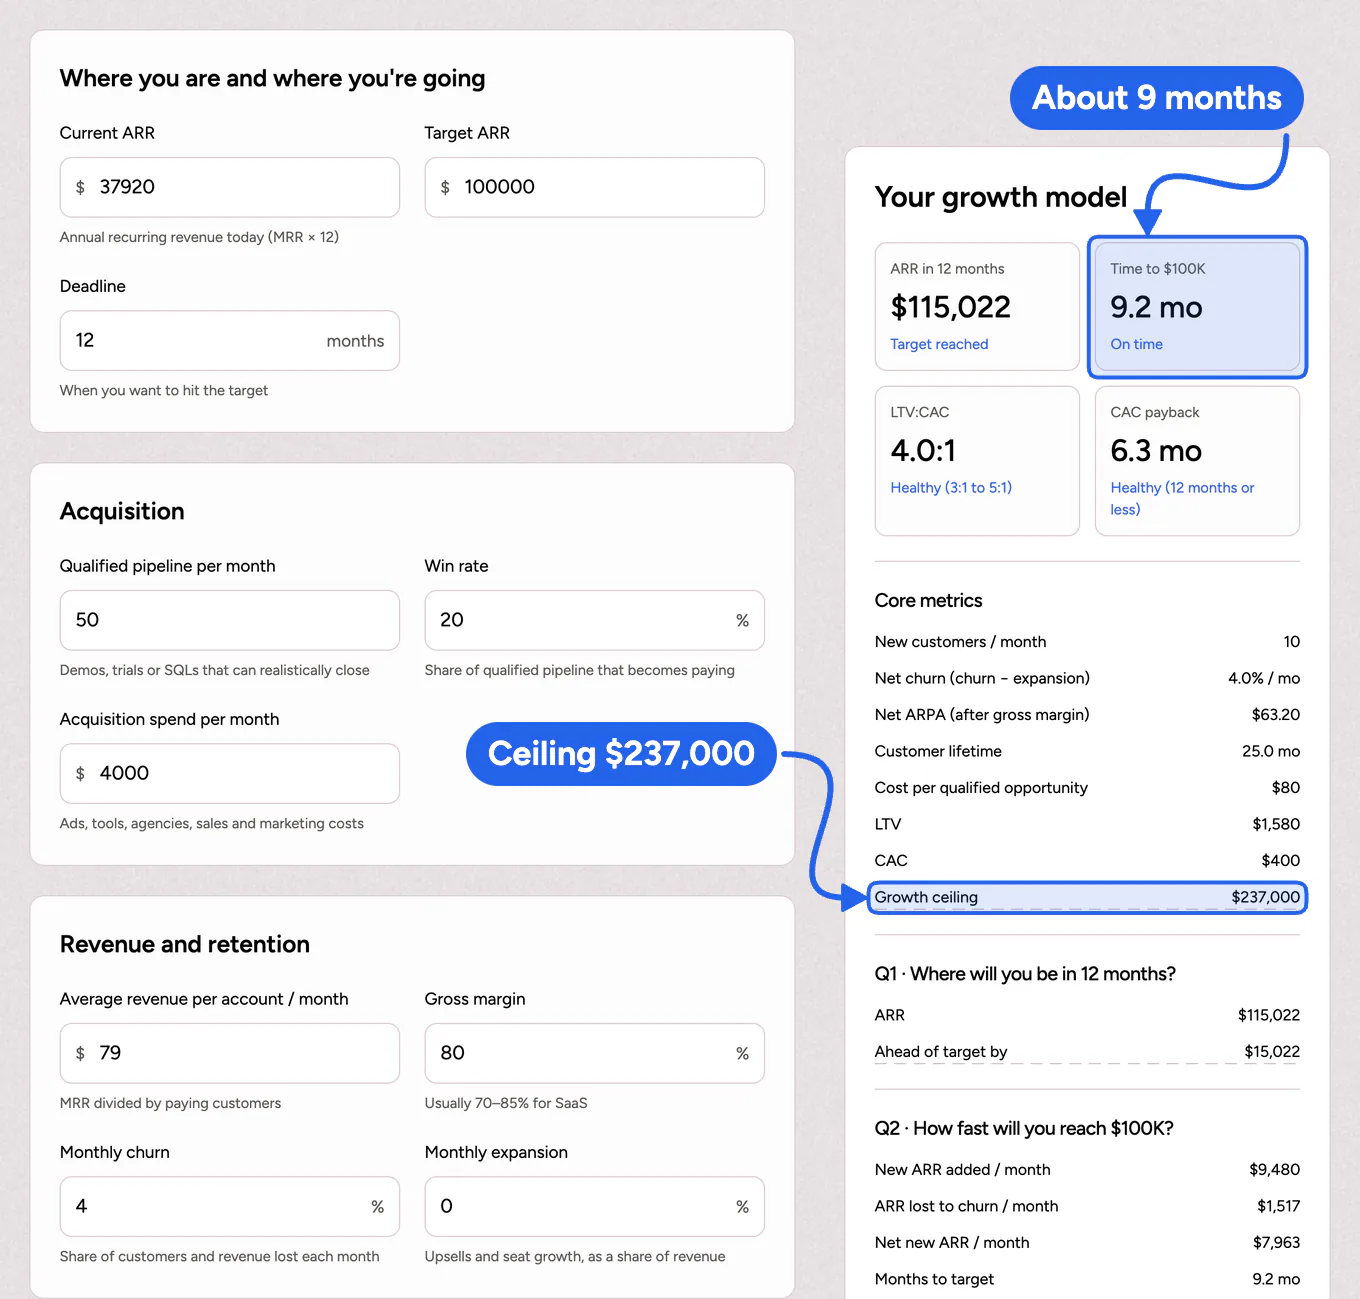Select the 'ARR lost to churn / month' row
Screen dimensions: 1360x1299
(1087, 1206)
